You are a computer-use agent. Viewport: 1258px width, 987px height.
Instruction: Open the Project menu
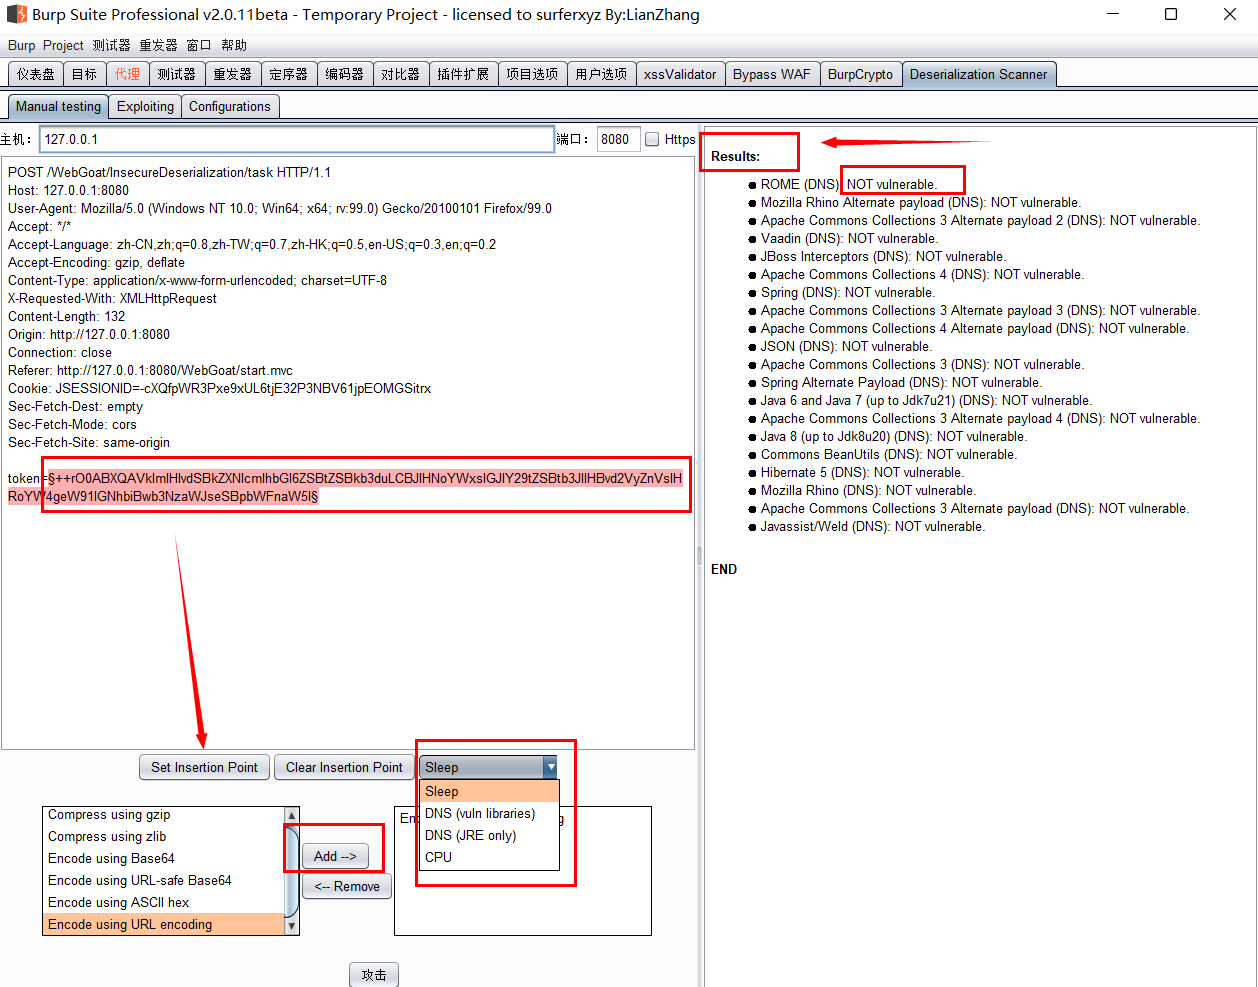63,46
